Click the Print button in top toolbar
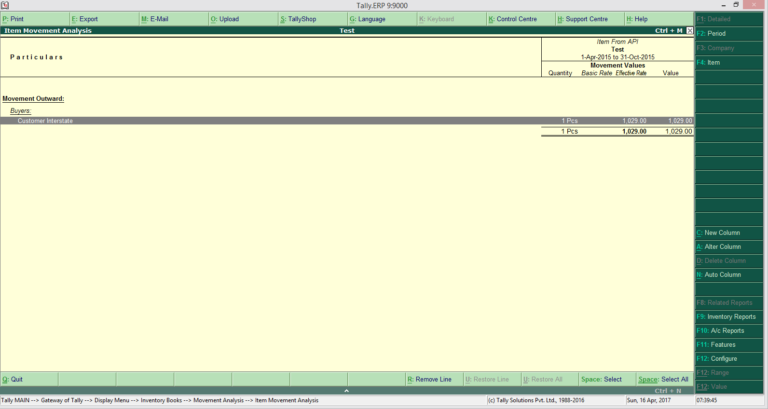The width and height of the screenshot is (768, 409). tap(35, 19)
